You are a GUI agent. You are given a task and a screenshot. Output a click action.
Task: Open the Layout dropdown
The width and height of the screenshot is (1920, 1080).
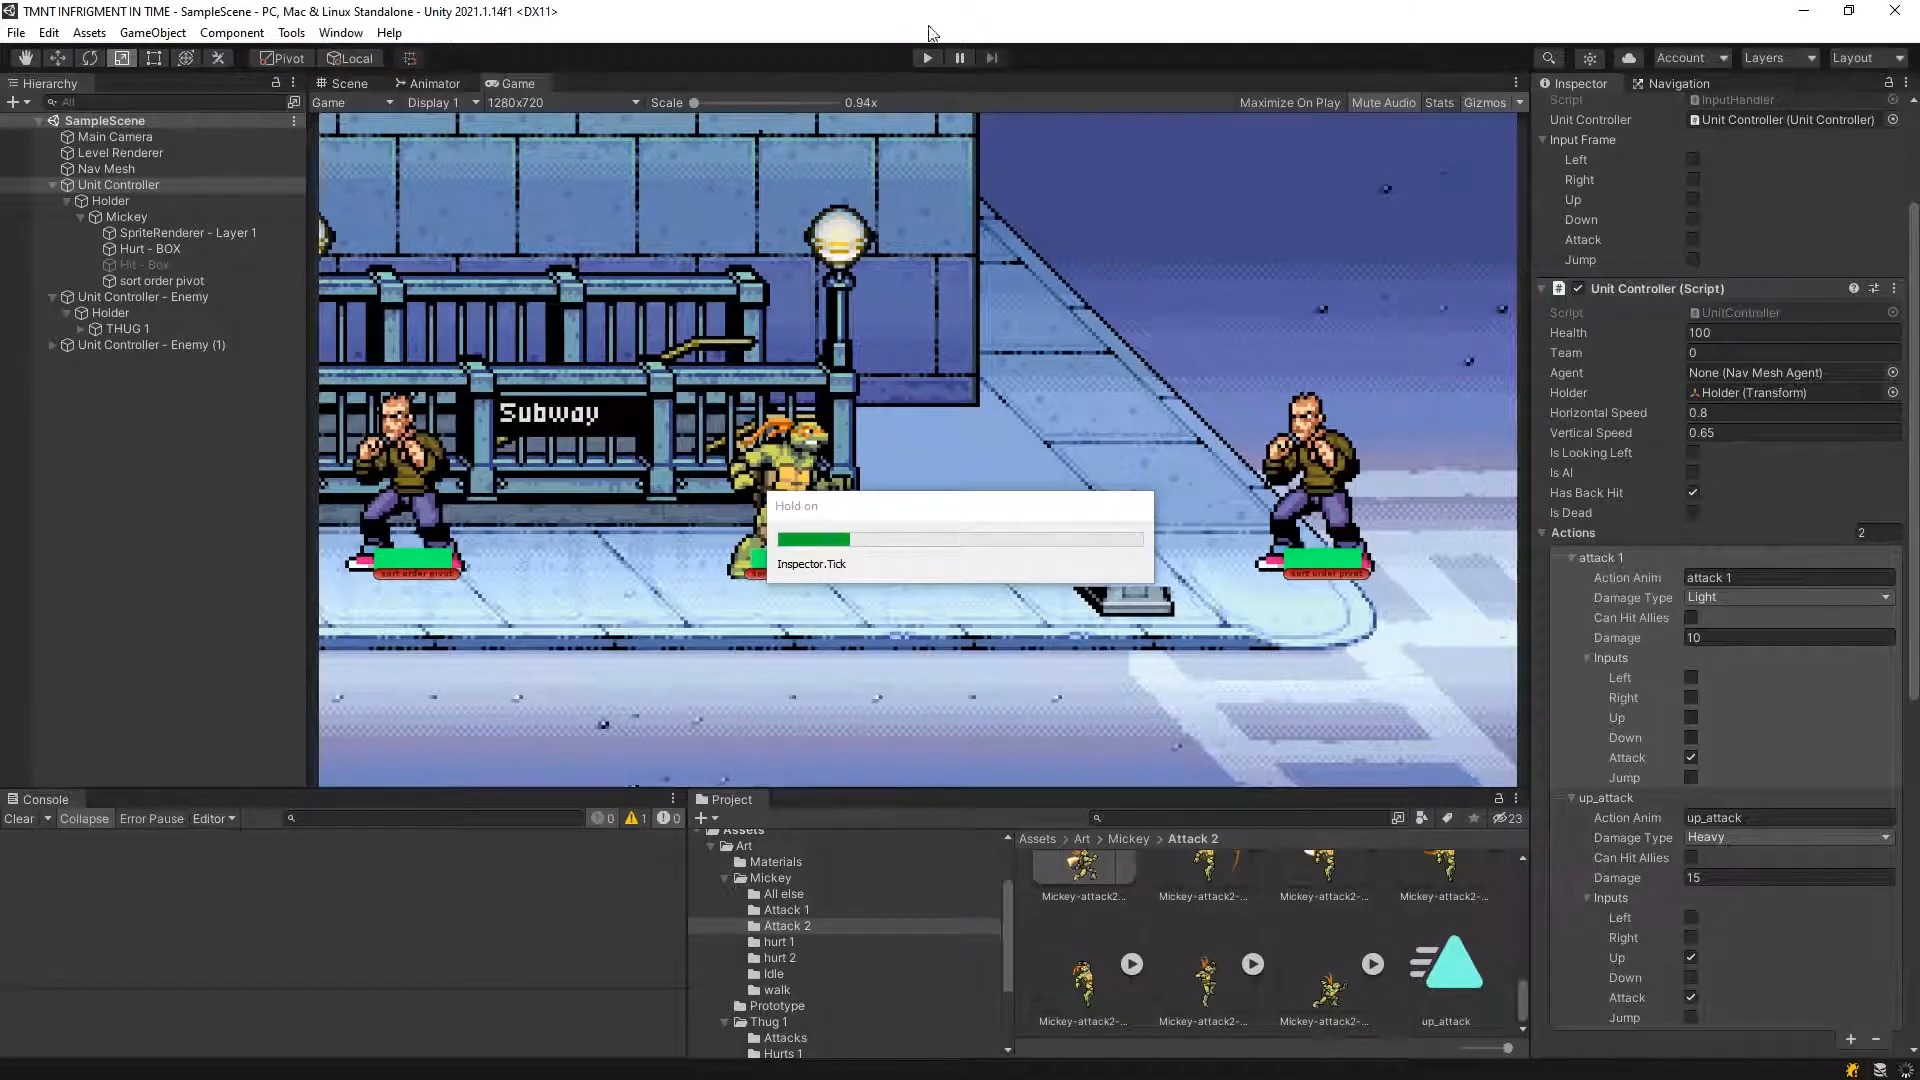pyautogui.click(x=1868, y=58)
